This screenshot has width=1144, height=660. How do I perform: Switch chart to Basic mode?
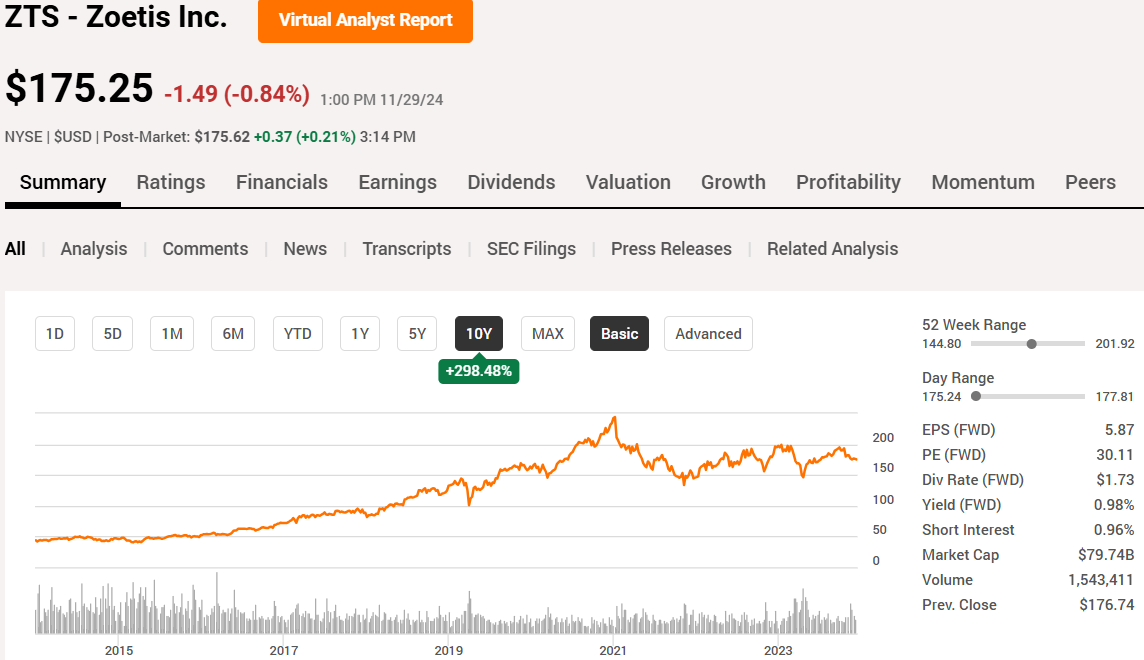point(619,334)
